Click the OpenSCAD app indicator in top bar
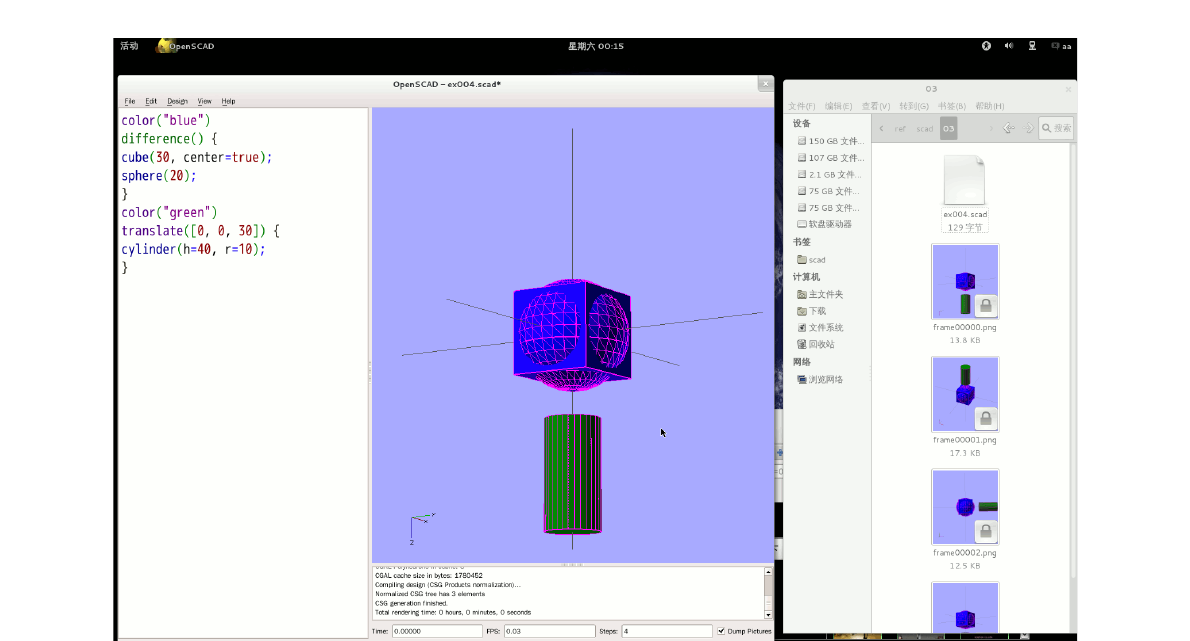Viewport: 1190px width, 641px height. (x=185, y=46)
